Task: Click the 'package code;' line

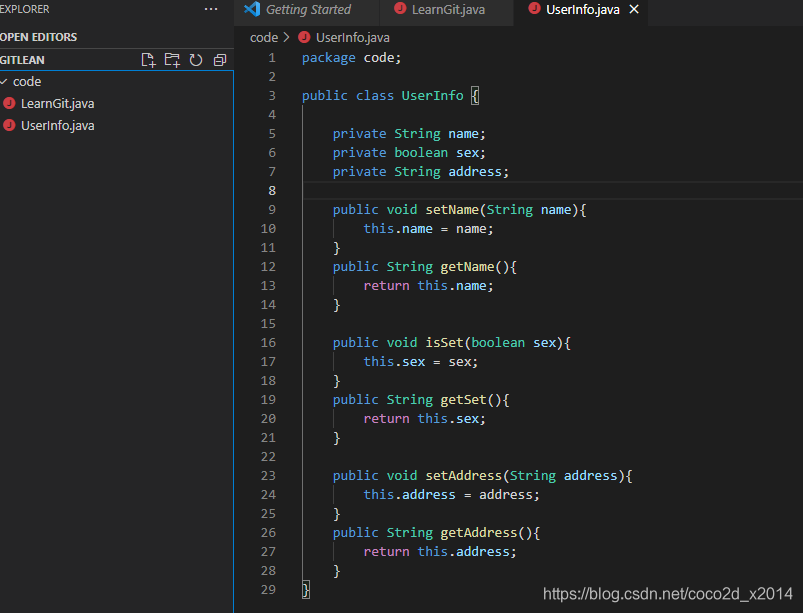Action: [x=351, y=58]
